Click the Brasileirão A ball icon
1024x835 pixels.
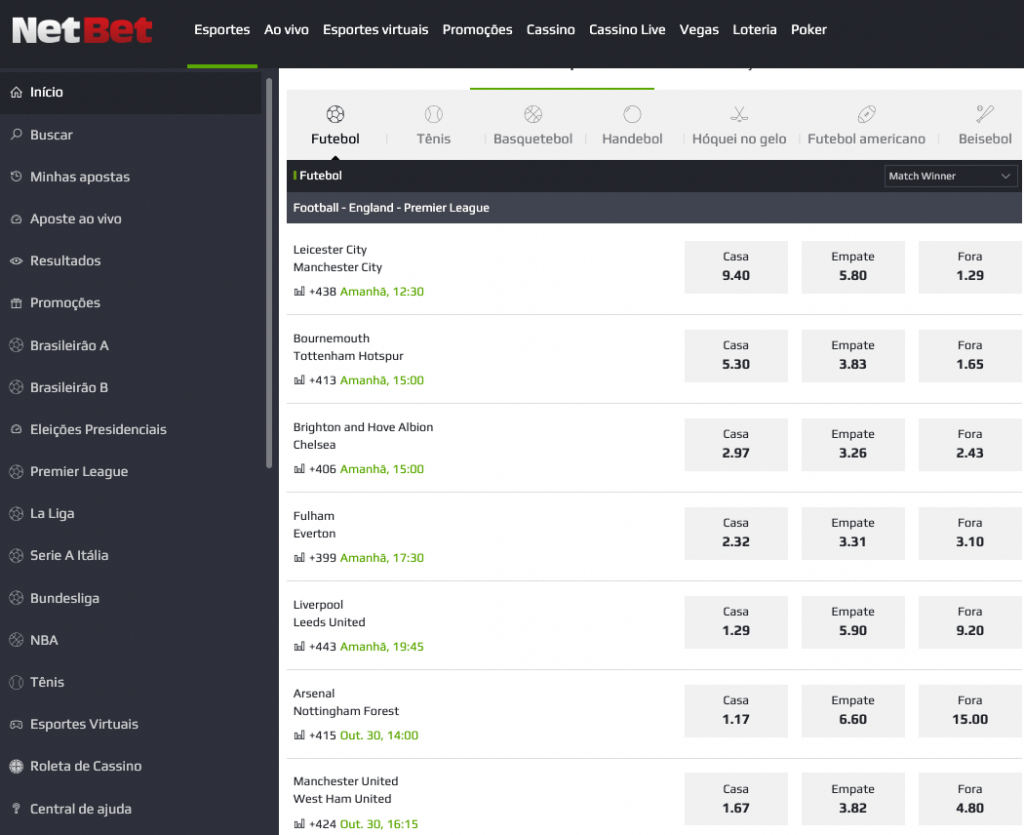(16, 345)
